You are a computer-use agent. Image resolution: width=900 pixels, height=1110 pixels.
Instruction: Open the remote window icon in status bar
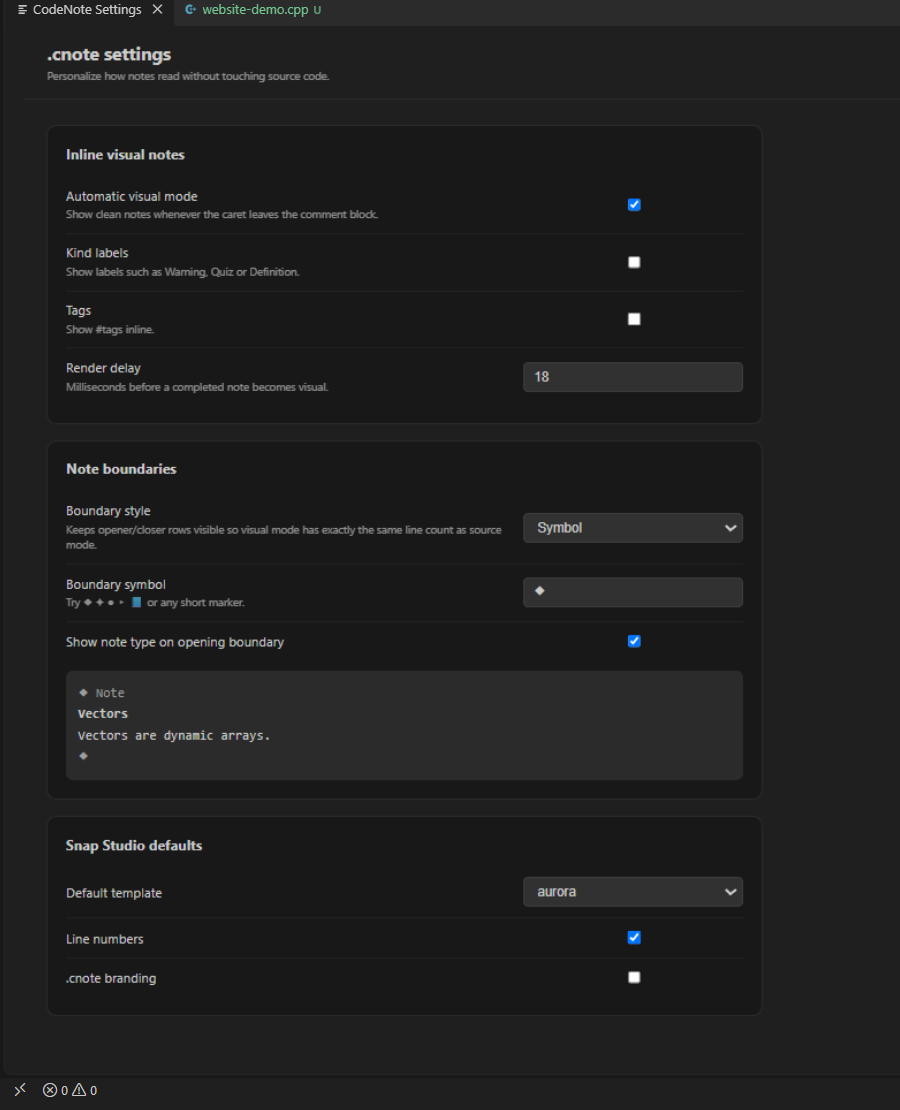click(x=20, y=1089)
